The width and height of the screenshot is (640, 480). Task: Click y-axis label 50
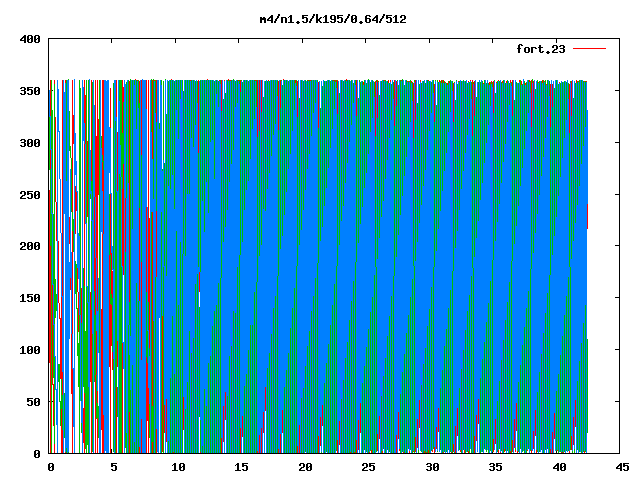[x=33, y=402]
